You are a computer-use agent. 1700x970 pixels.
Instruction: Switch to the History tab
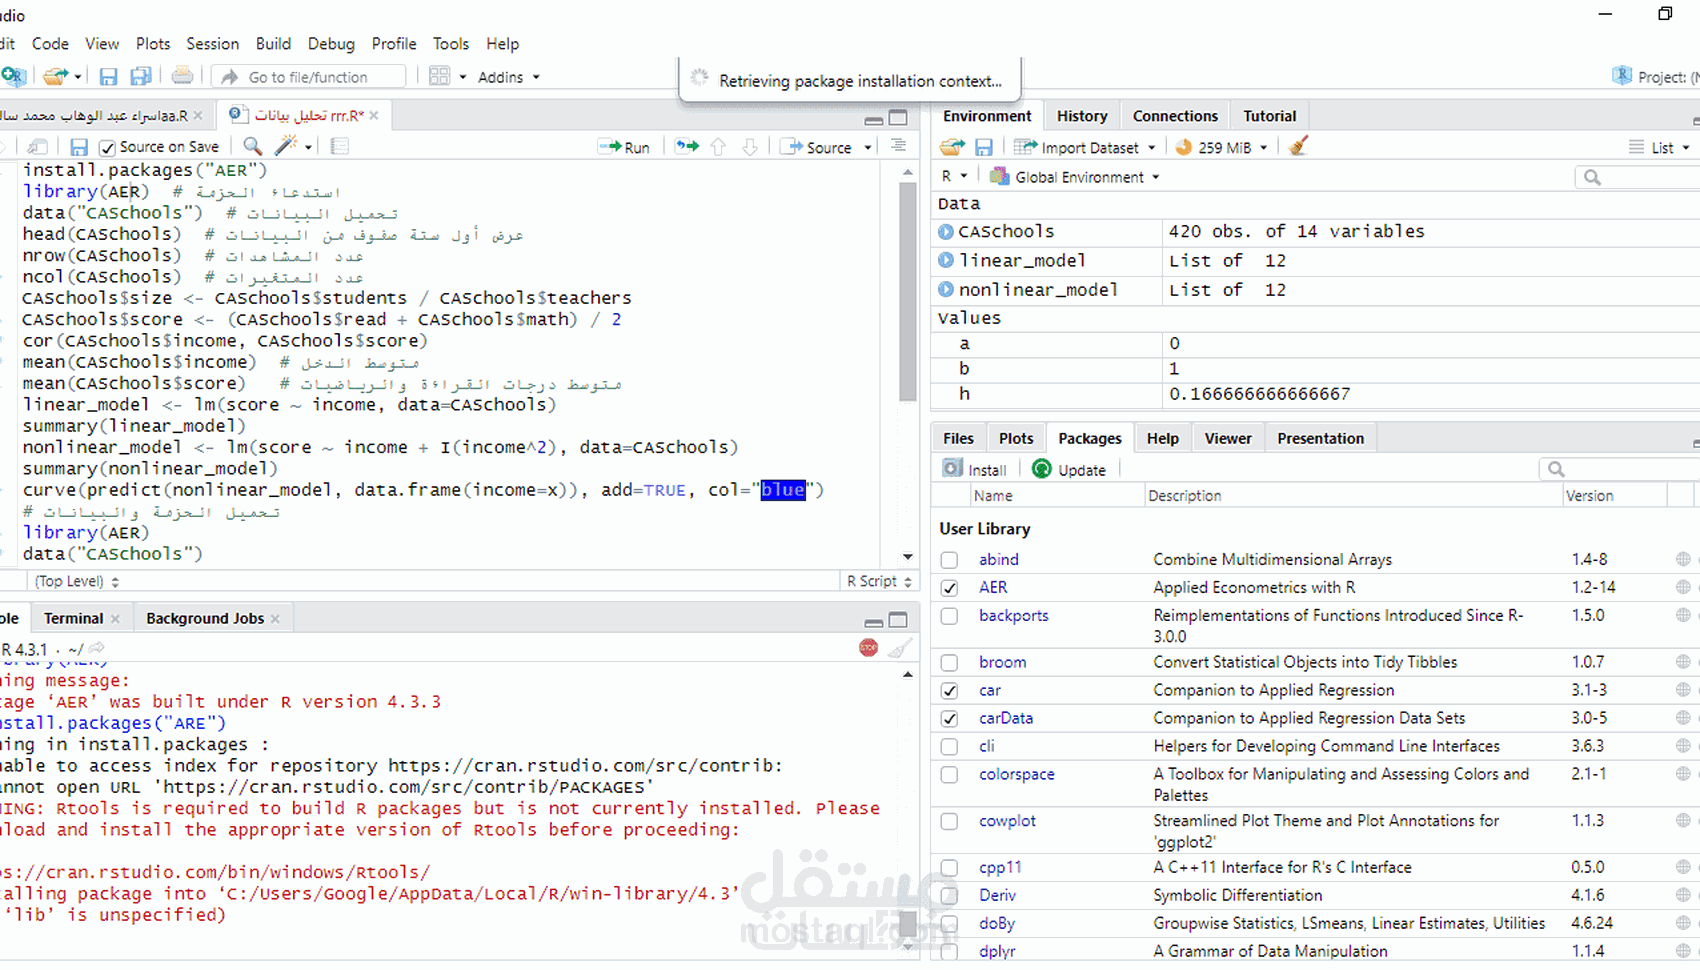[1082, 116]
